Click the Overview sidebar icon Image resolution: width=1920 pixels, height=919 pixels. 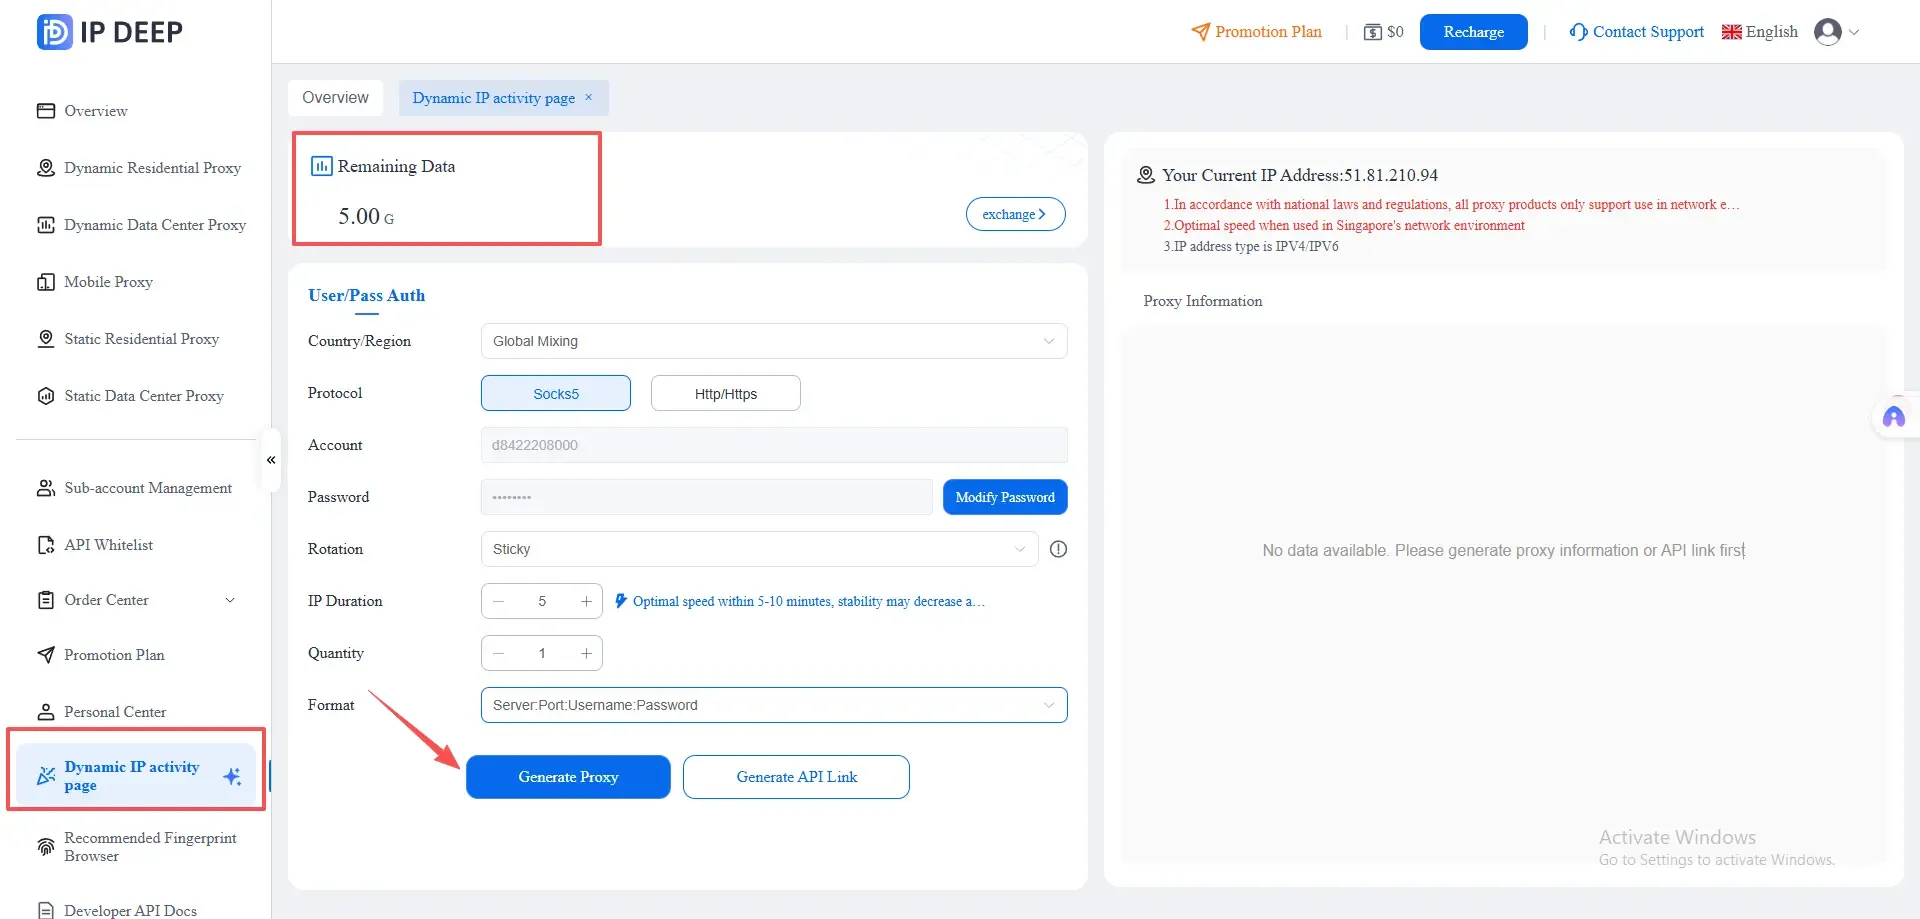click(x=46, y=111)
